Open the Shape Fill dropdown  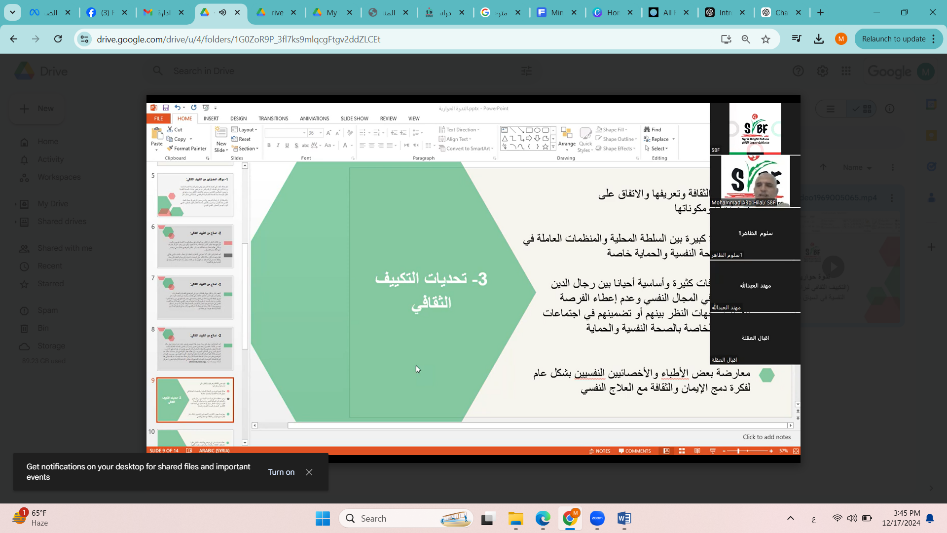click(x=613, y=130)
